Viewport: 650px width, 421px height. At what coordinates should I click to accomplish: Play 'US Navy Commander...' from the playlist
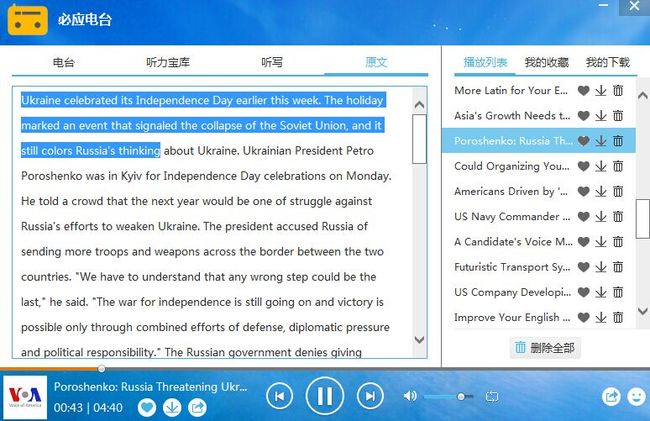pos(512,216)
